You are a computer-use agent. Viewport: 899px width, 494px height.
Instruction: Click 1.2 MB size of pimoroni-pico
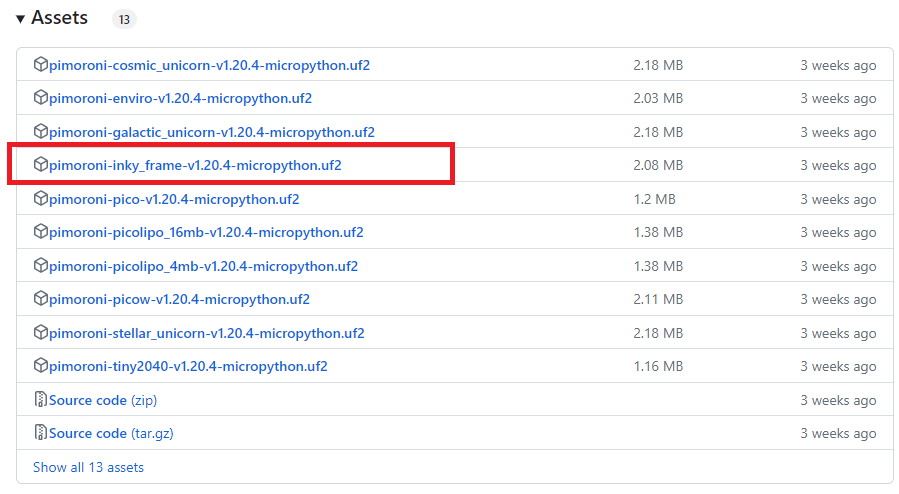655,199
